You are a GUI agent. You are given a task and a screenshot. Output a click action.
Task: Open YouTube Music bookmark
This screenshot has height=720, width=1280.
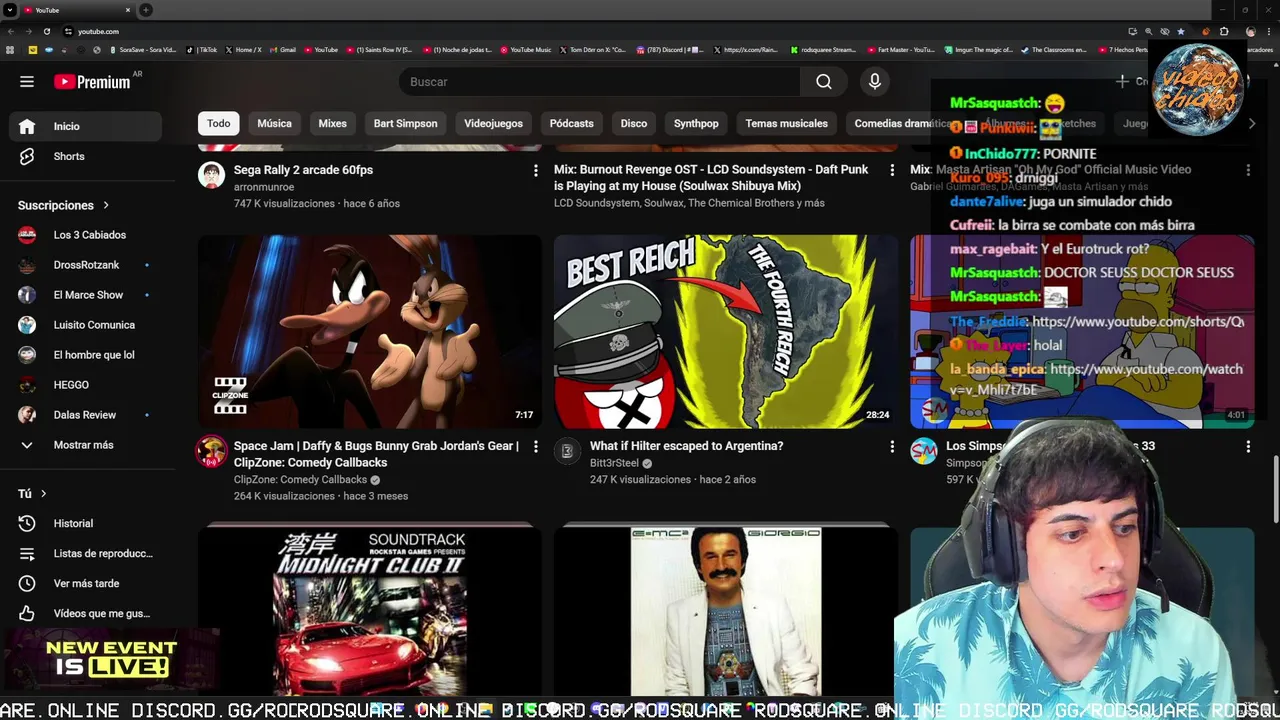525,49
